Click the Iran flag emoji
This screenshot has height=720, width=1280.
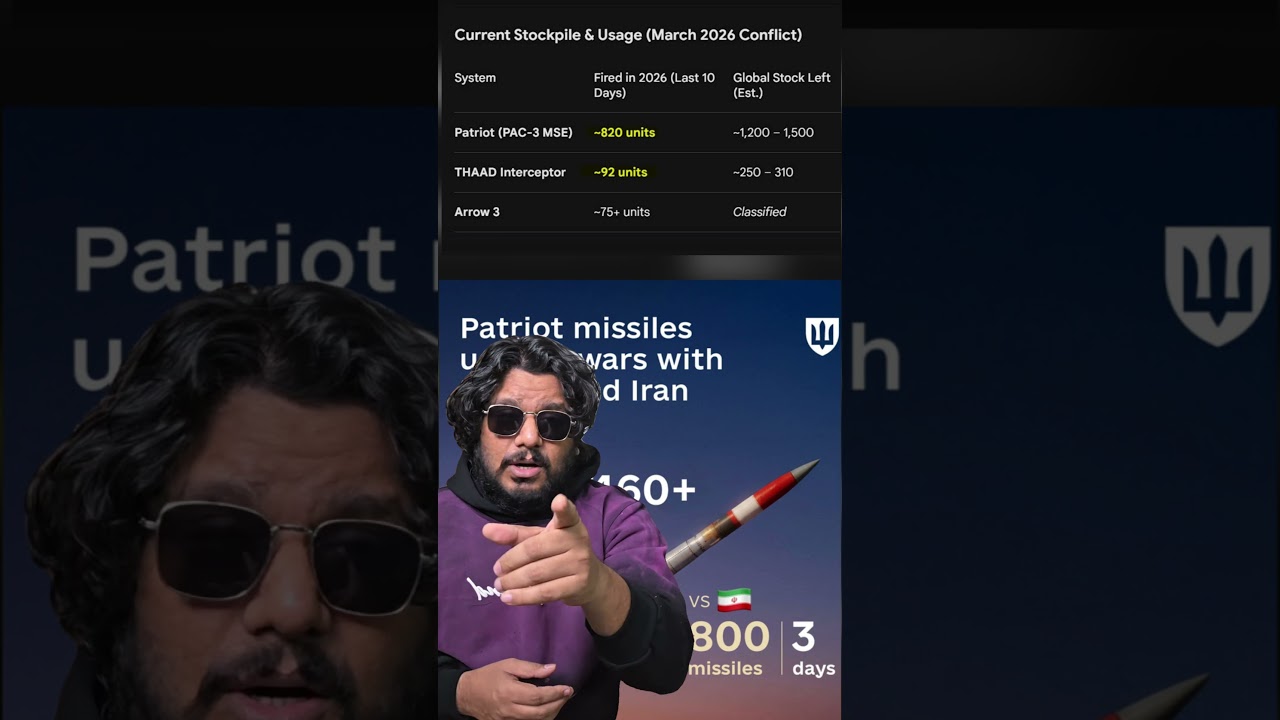(x=735, y=601)
